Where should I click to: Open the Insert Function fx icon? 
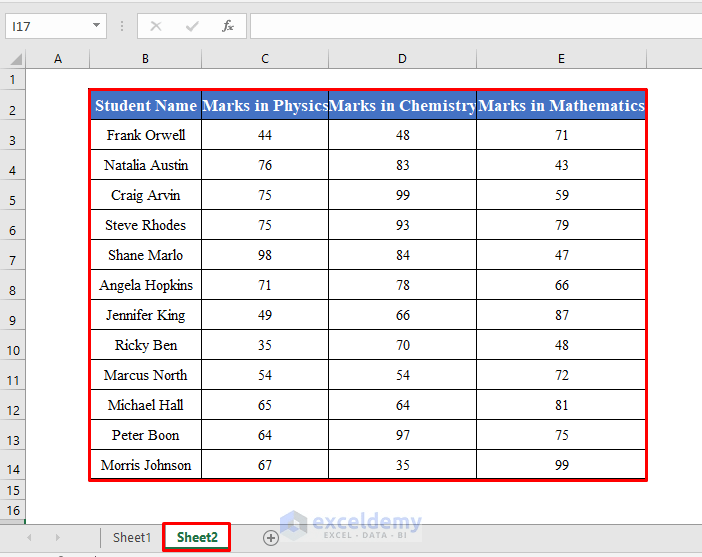point(228,26)
